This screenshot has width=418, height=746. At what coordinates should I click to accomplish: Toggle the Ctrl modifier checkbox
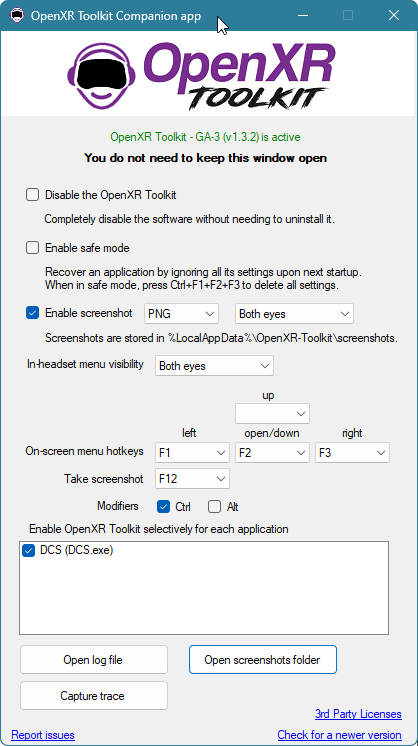(x=164, y=507)
